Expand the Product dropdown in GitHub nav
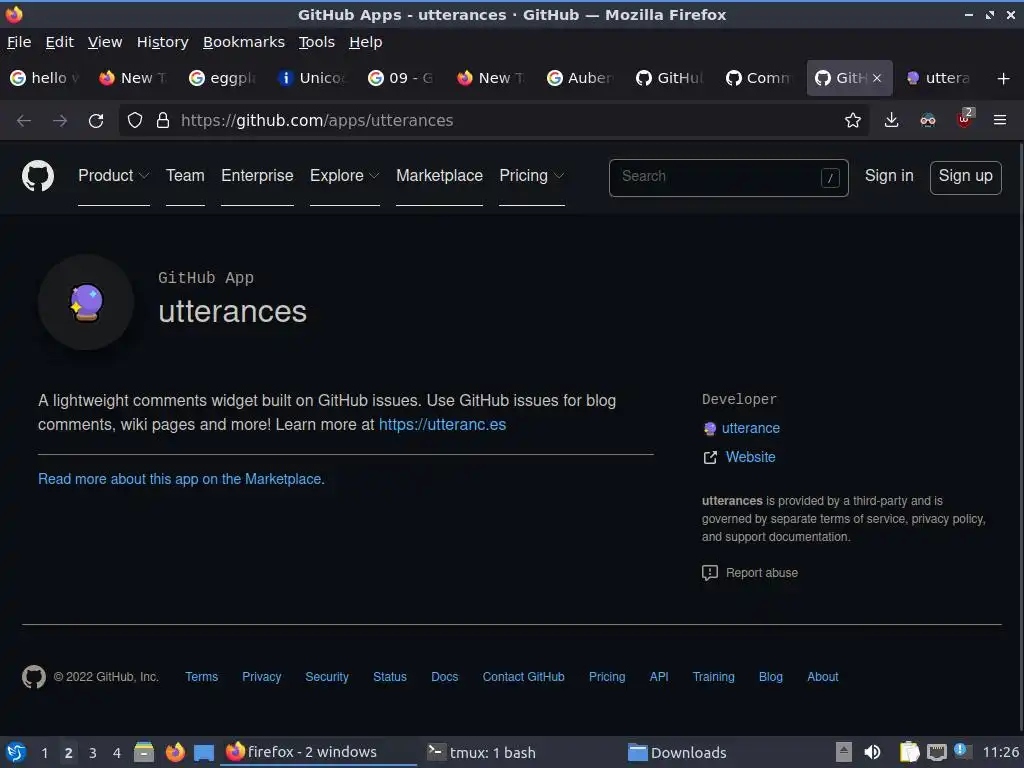This screenshot has height=768, width=1024. click(x=114, y=176)
